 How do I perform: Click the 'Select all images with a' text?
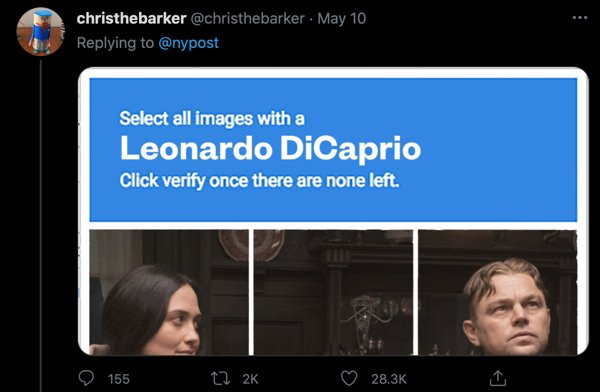click(x=212, y=118)
